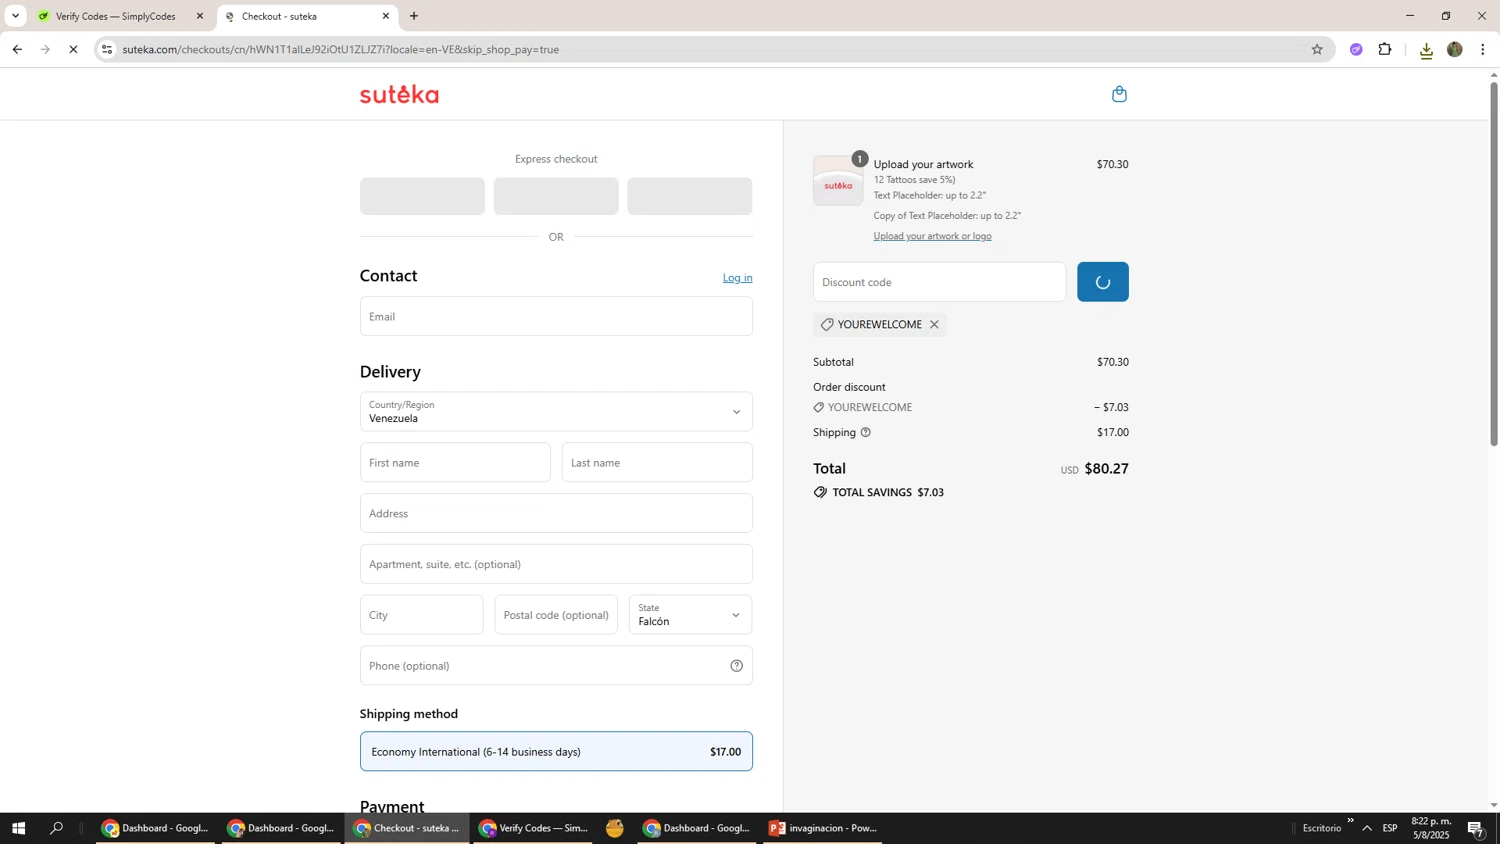Image resolution: width=1500 pixels, height=844 pixels.
Task: Click the suteka product thumbnail
Action: pyautogui.click(x=838, y=181)
